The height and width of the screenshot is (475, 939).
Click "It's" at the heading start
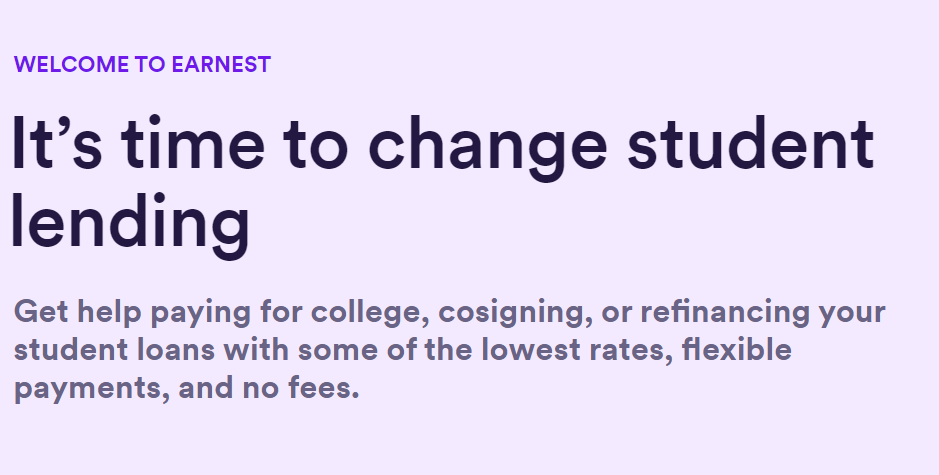pyautogui.click(x=56, y=146)
